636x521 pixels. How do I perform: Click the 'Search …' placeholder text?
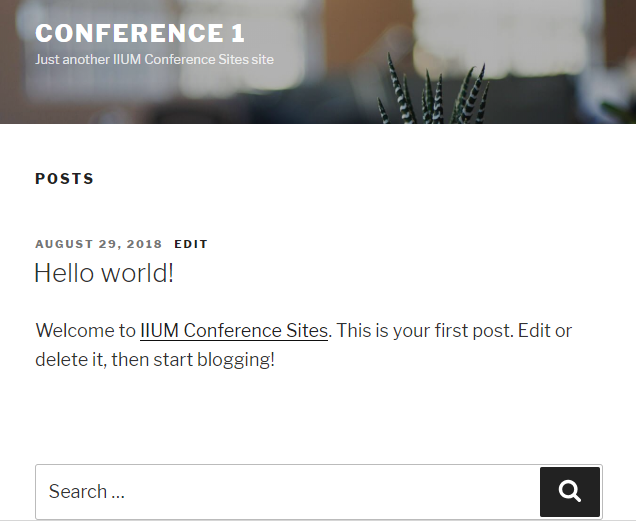[86, 491]
